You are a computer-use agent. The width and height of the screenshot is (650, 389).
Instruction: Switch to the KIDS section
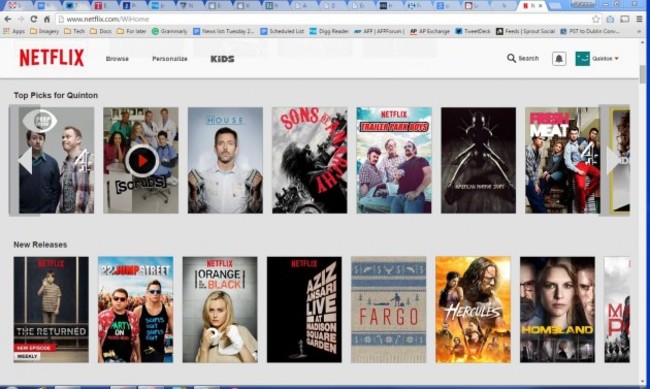pos(222,59)
